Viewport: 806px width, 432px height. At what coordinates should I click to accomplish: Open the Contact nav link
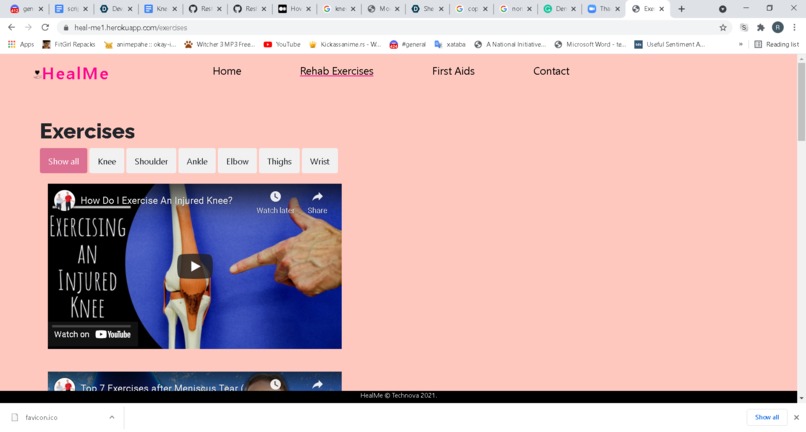point(551,71)
